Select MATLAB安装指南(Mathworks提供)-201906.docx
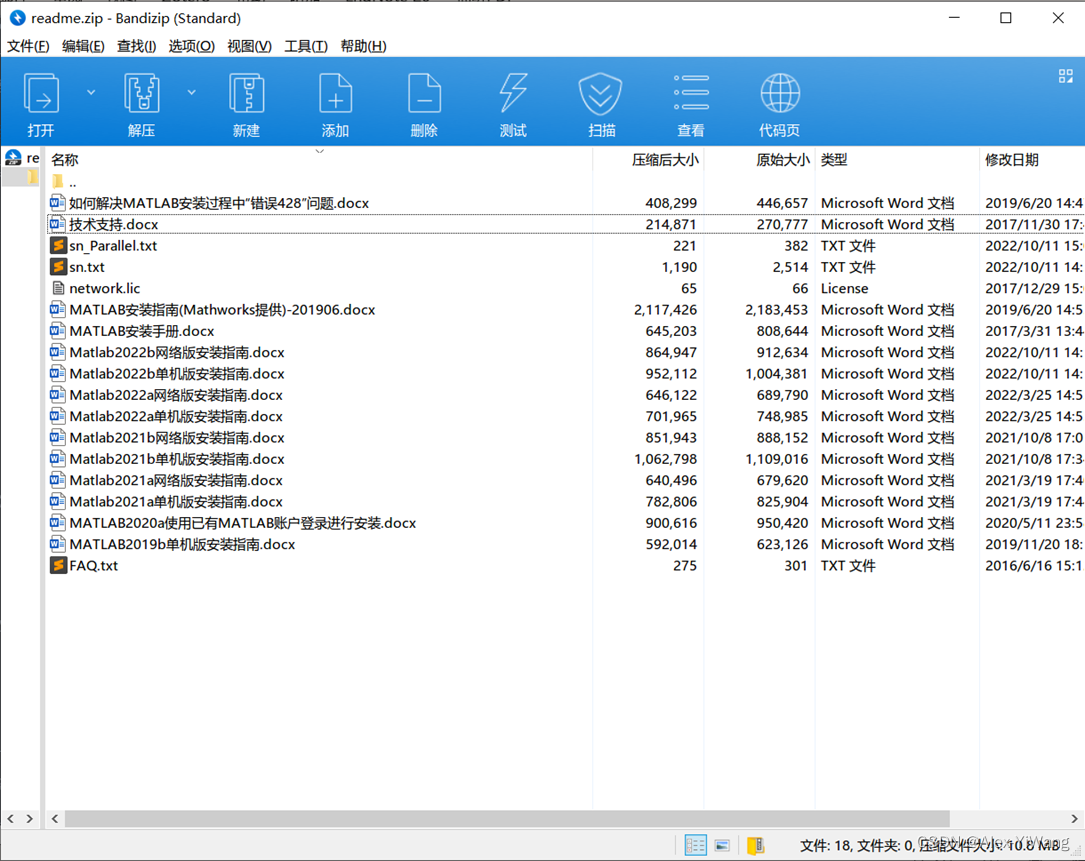Viewport: 1085px width, 861px height. 222,310
